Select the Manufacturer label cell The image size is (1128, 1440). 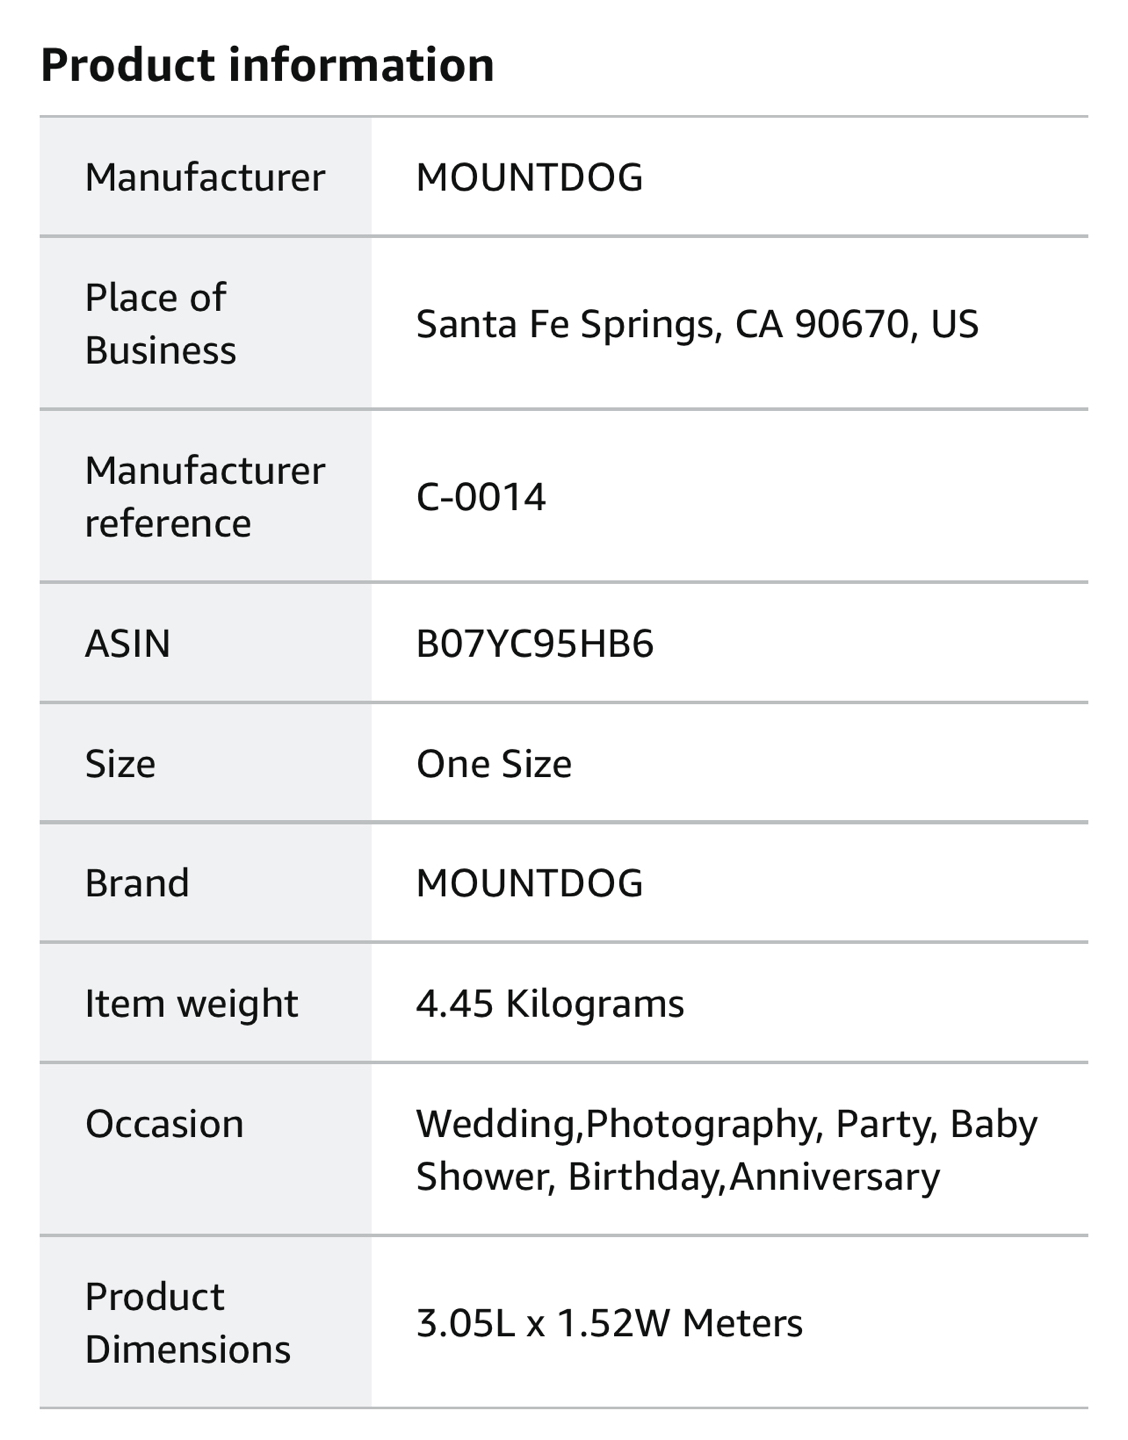pos(205,177)
